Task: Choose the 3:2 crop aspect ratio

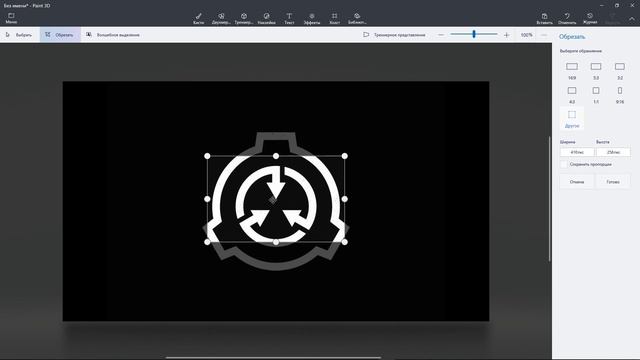Action: point(620,70)
